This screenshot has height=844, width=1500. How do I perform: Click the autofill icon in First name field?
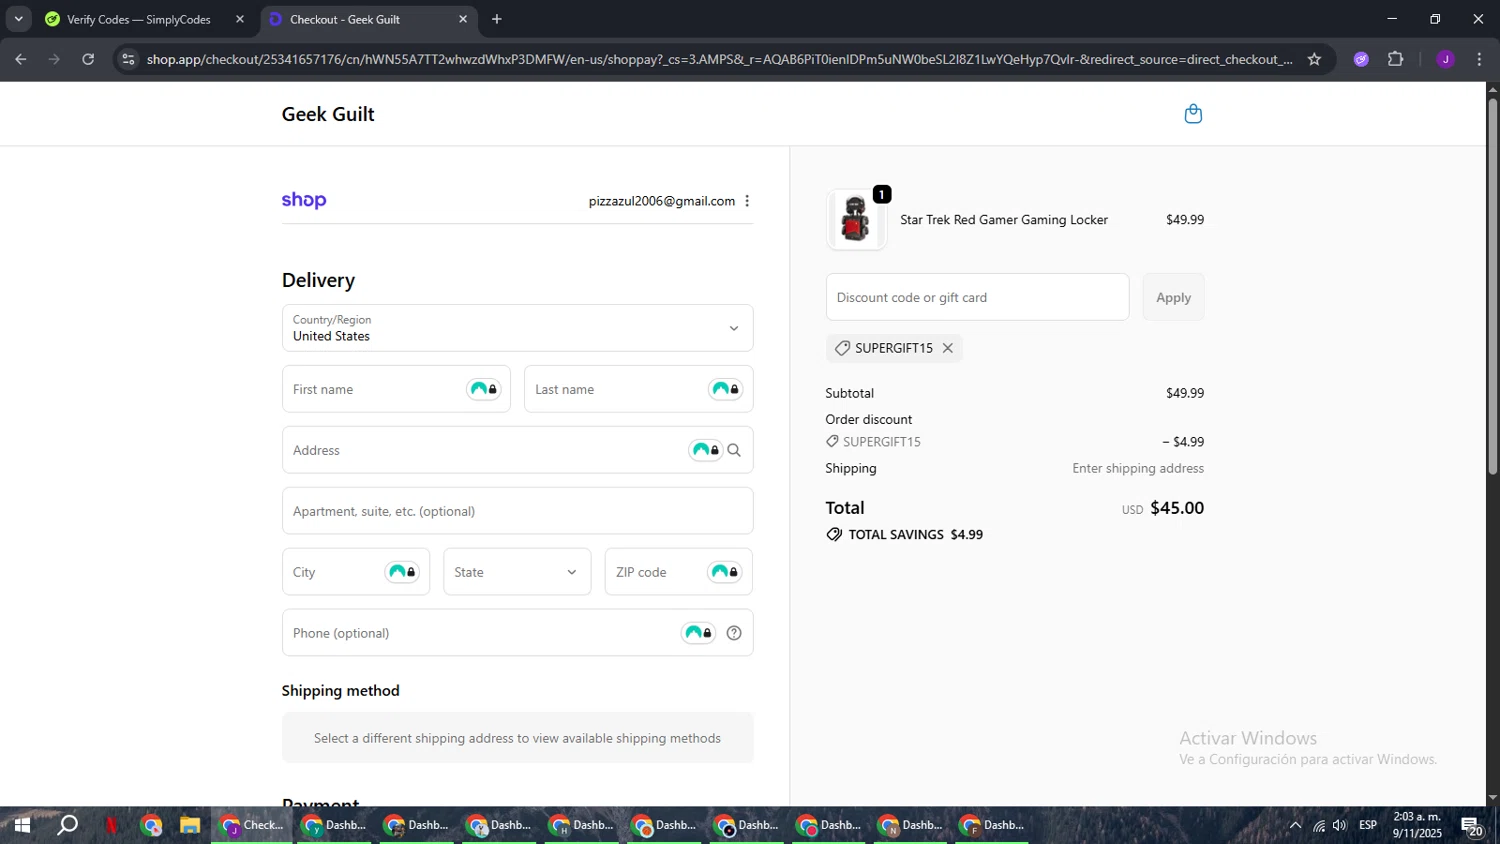point(484,389)
